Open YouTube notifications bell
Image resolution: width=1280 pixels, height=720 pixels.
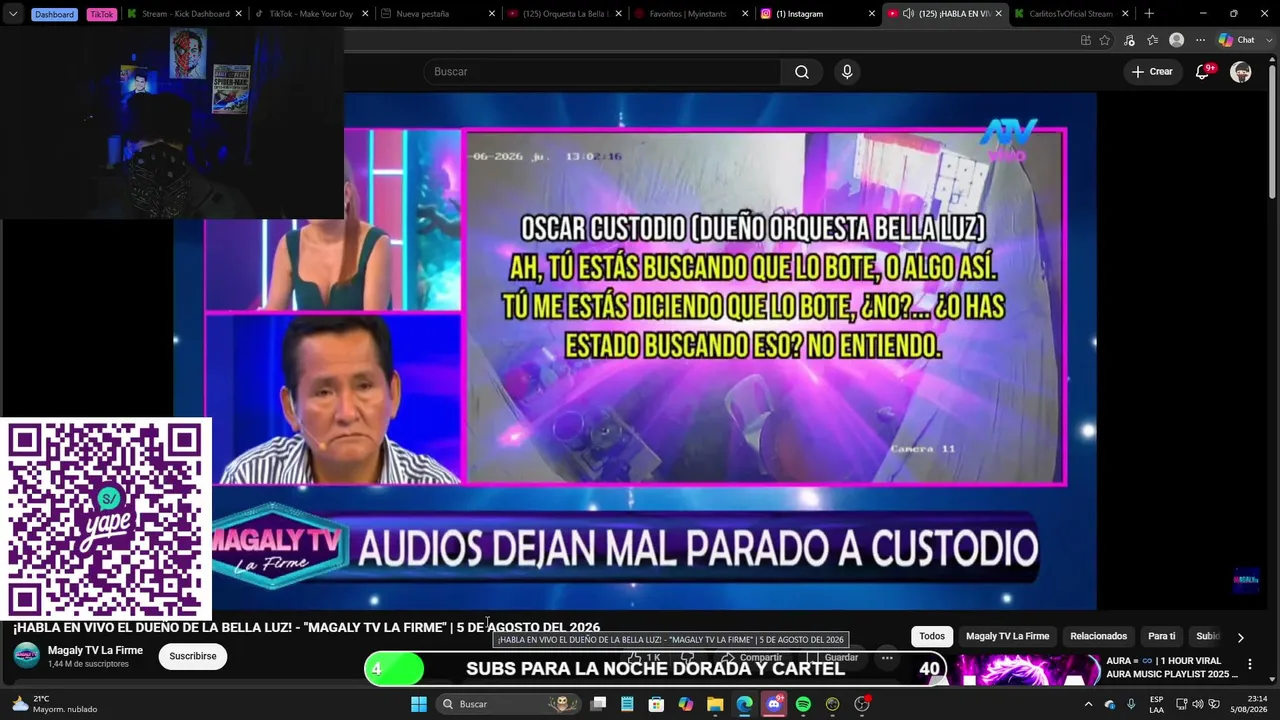(1203, 72)
